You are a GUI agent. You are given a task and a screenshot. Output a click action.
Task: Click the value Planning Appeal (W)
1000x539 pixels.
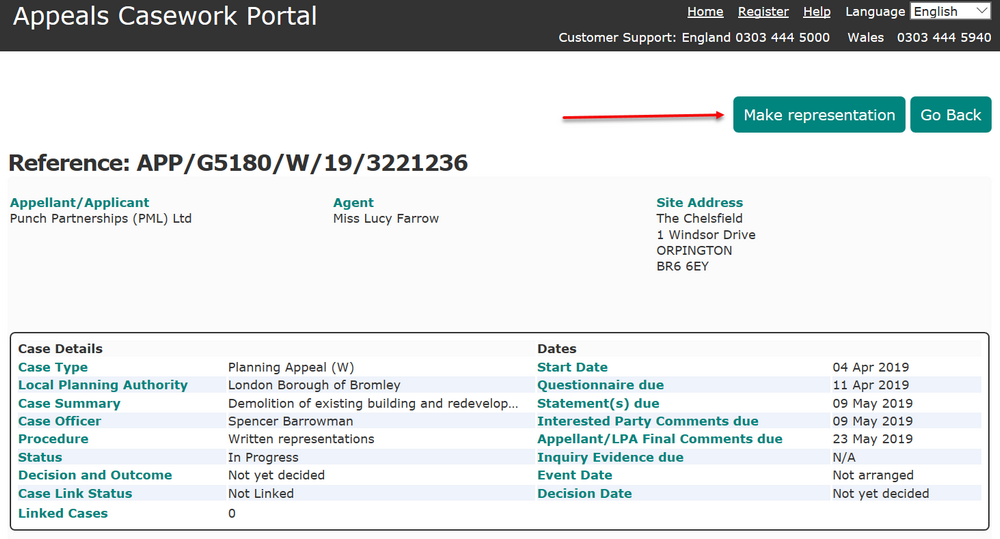pyautogui.click(x=291, y=367)
